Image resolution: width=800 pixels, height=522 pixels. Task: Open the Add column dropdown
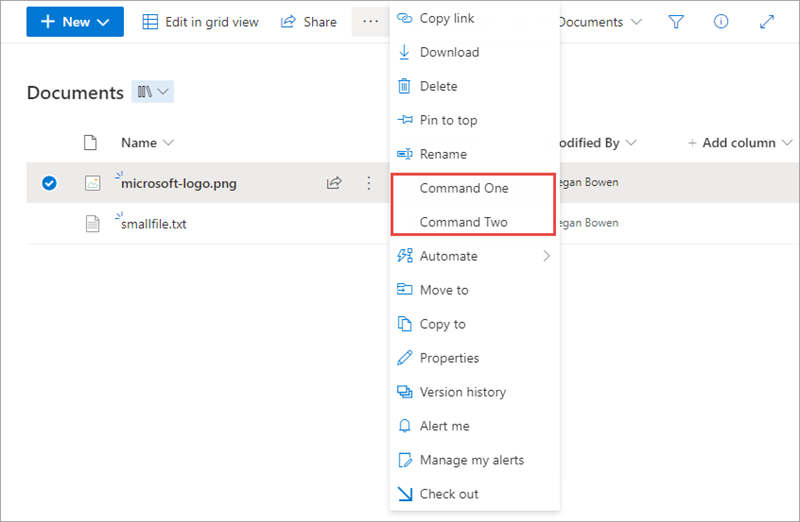pos(739,143)
